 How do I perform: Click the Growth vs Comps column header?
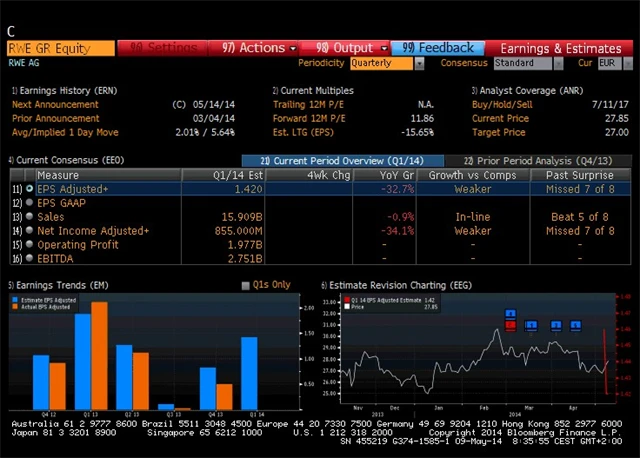click(473, 175)
